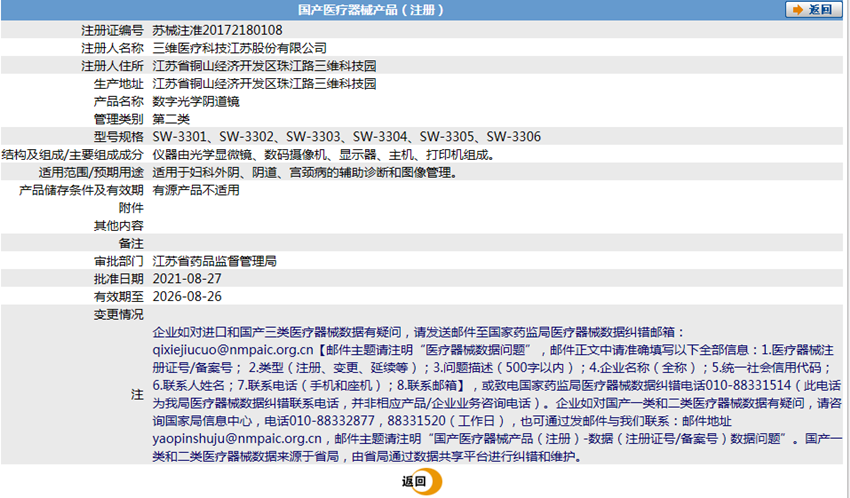Click the 附件 label
Viewport: 850px width, 498px height.
coord(131,208)
